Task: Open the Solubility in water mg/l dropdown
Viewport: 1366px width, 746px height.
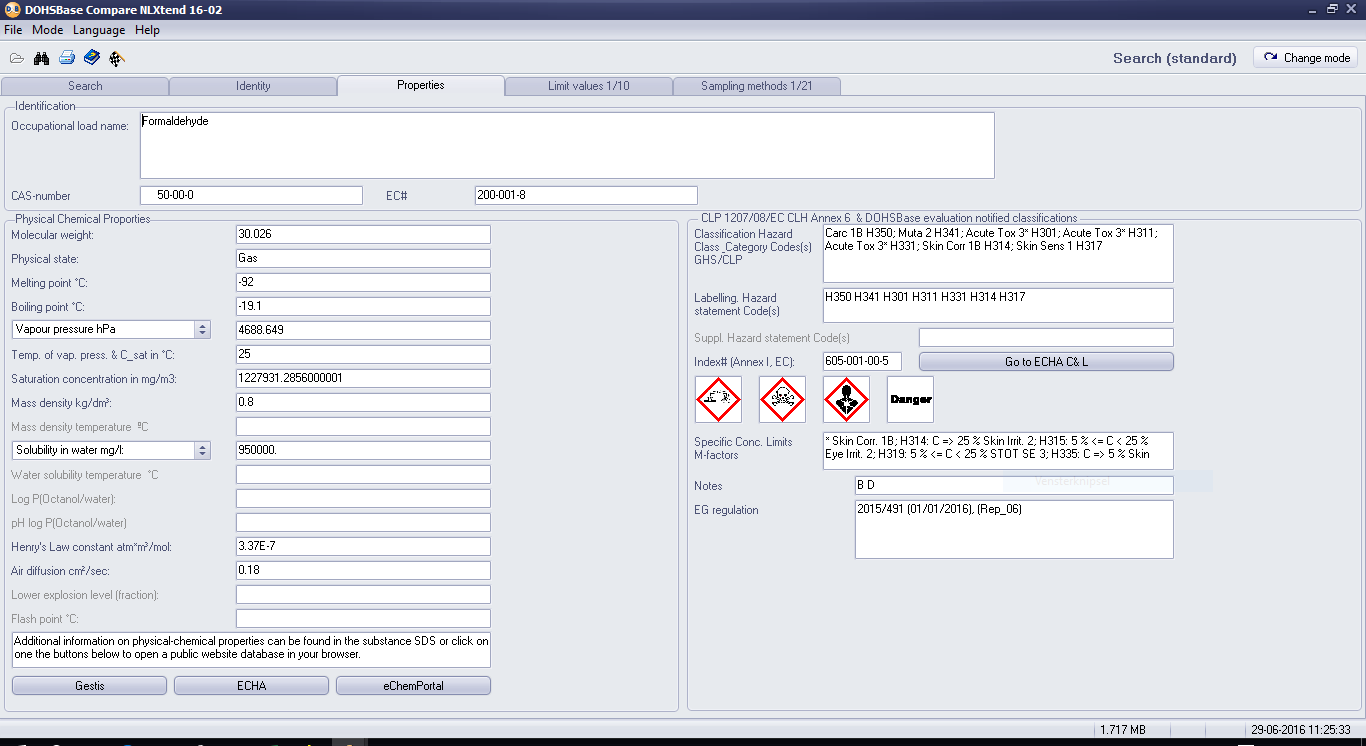Action: click(x=203, y=451)
